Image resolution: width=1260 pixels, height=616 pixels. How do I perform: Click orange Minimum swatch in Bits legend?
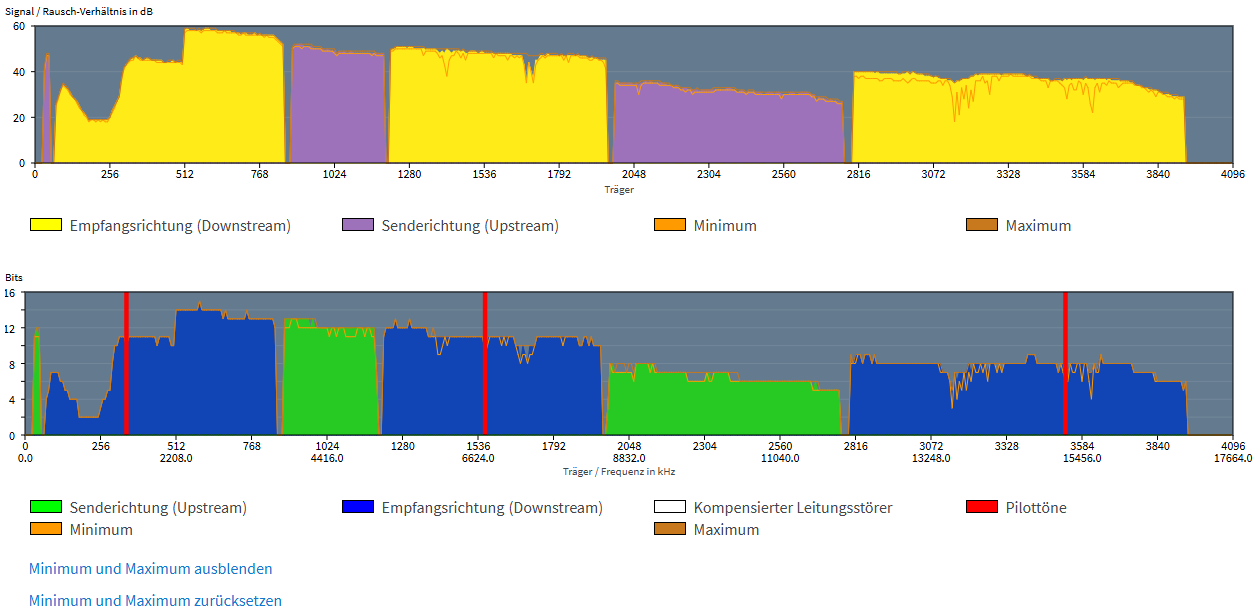[x=46, y=529]
